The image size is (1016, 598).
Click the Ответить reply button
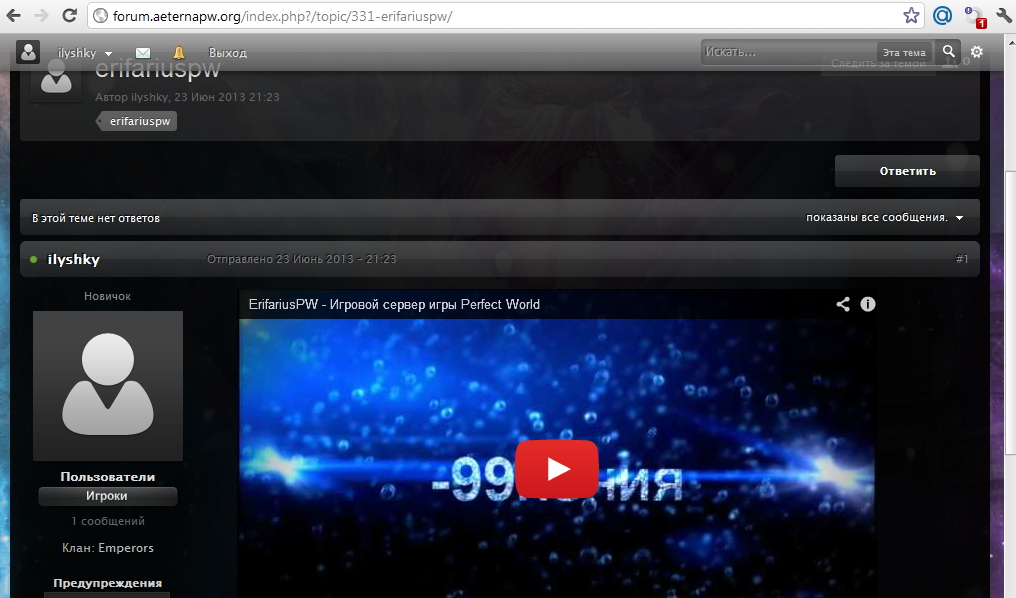(907, 171)
